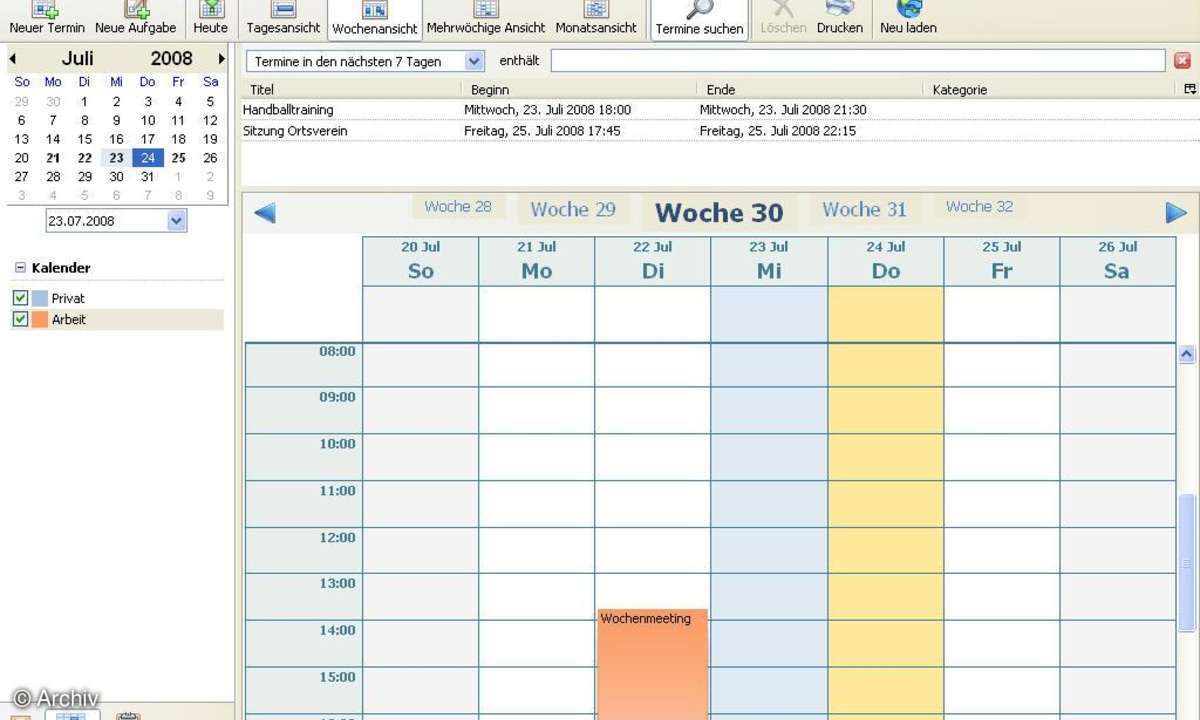Click the Löschen delete button
This screenshot has width=1200, height=720.
[783, 18]
